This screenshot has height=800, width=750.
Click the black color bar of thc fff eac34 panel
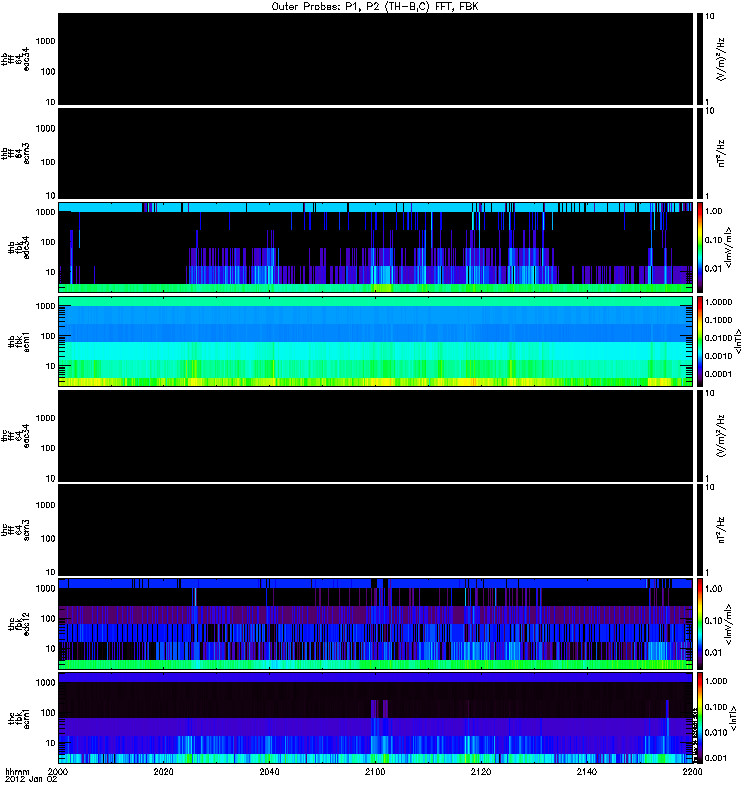coord(700,436)
